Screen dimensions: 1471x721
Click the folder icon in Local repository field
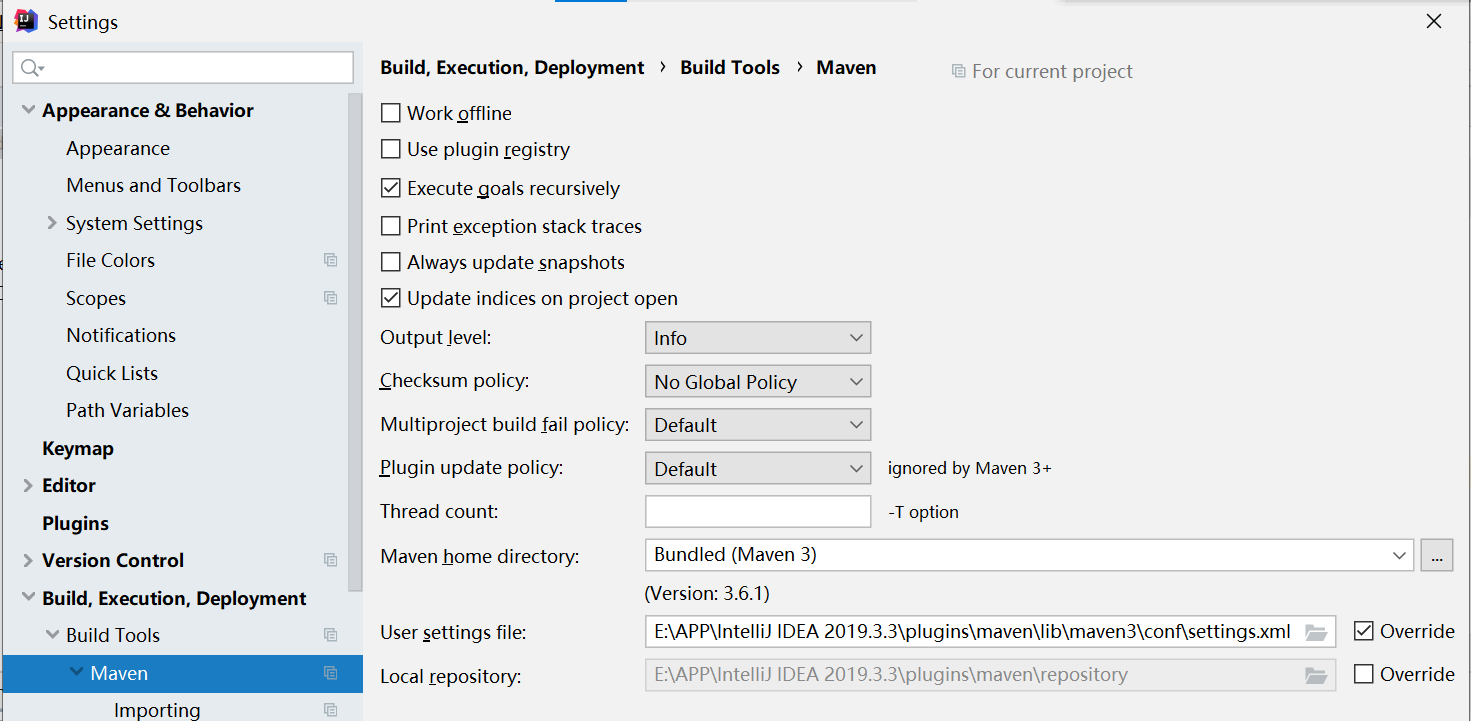click(x=1315, y=675)
